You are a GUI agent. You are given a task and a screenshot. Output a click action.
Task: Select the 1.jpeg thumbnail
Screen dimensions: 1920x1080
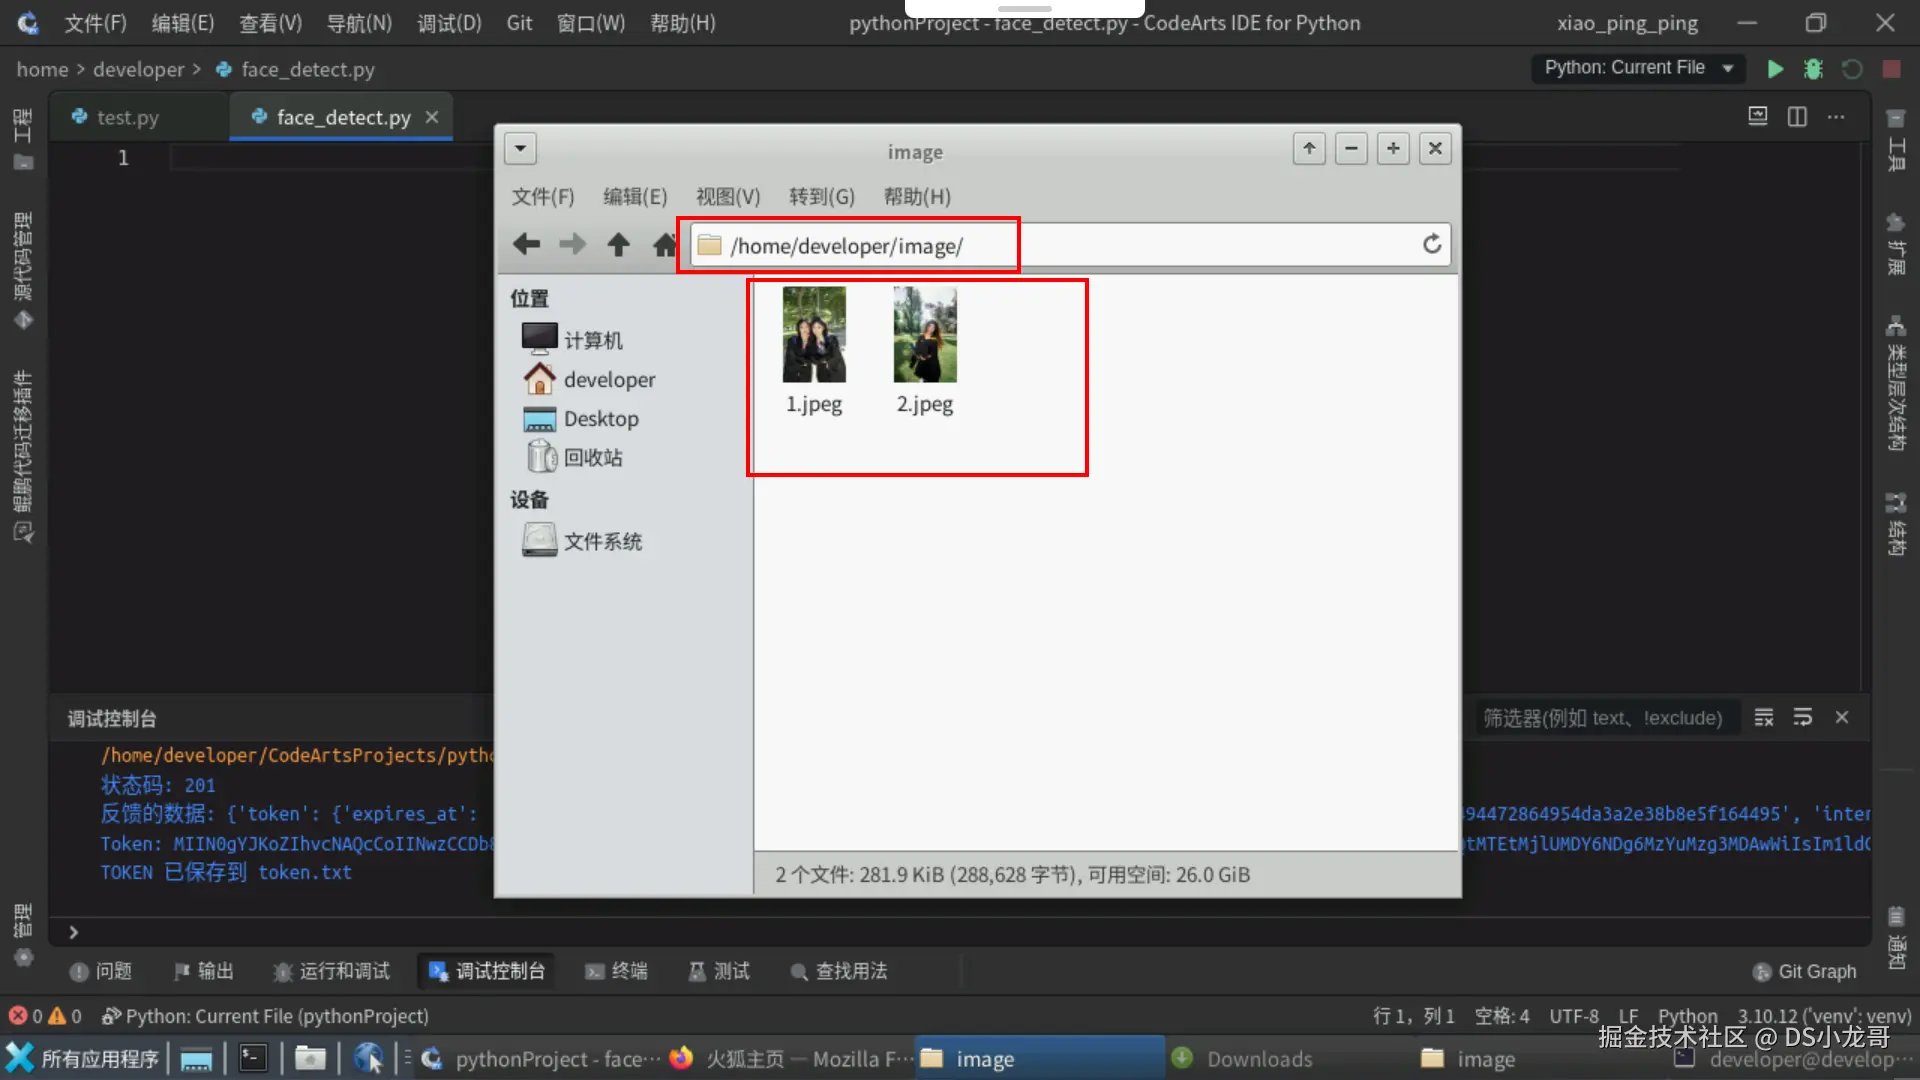(x=813, y=336)
